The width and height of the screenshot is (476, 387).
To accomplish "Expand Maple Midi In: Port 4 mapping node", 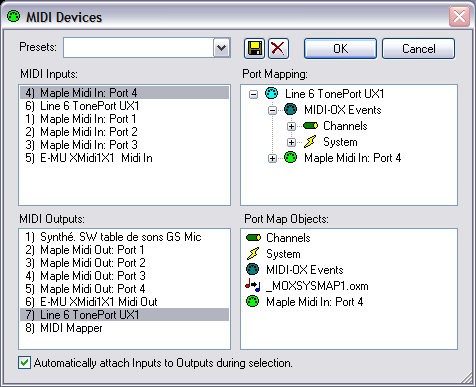I will (272, 159).
